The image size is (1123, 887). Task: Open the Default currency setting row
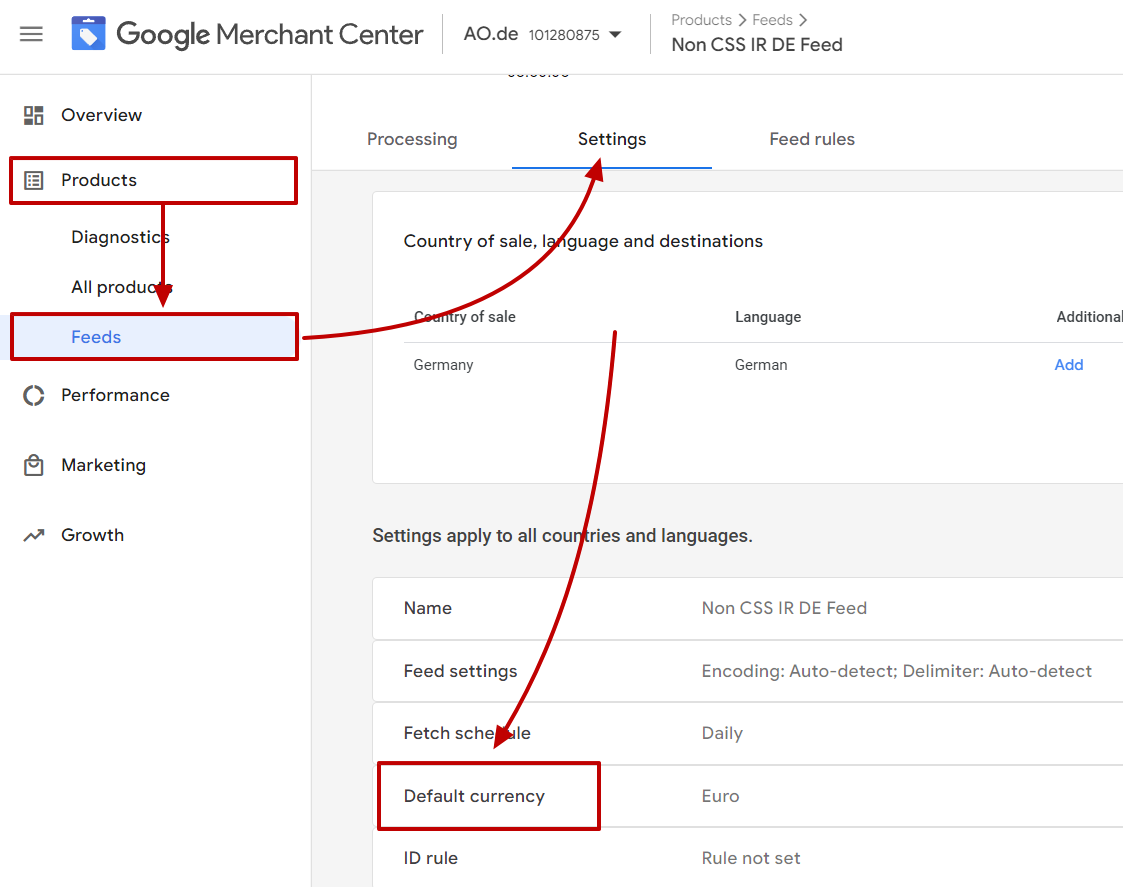[x=747, y=796]
